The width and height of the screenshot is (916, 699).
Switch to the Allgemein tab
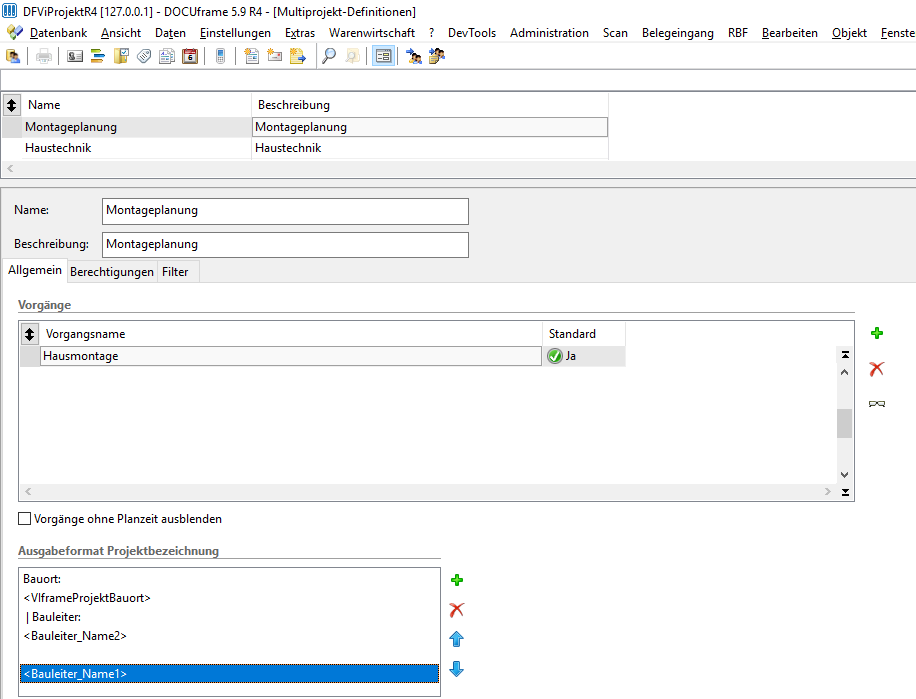coord(35,270)
